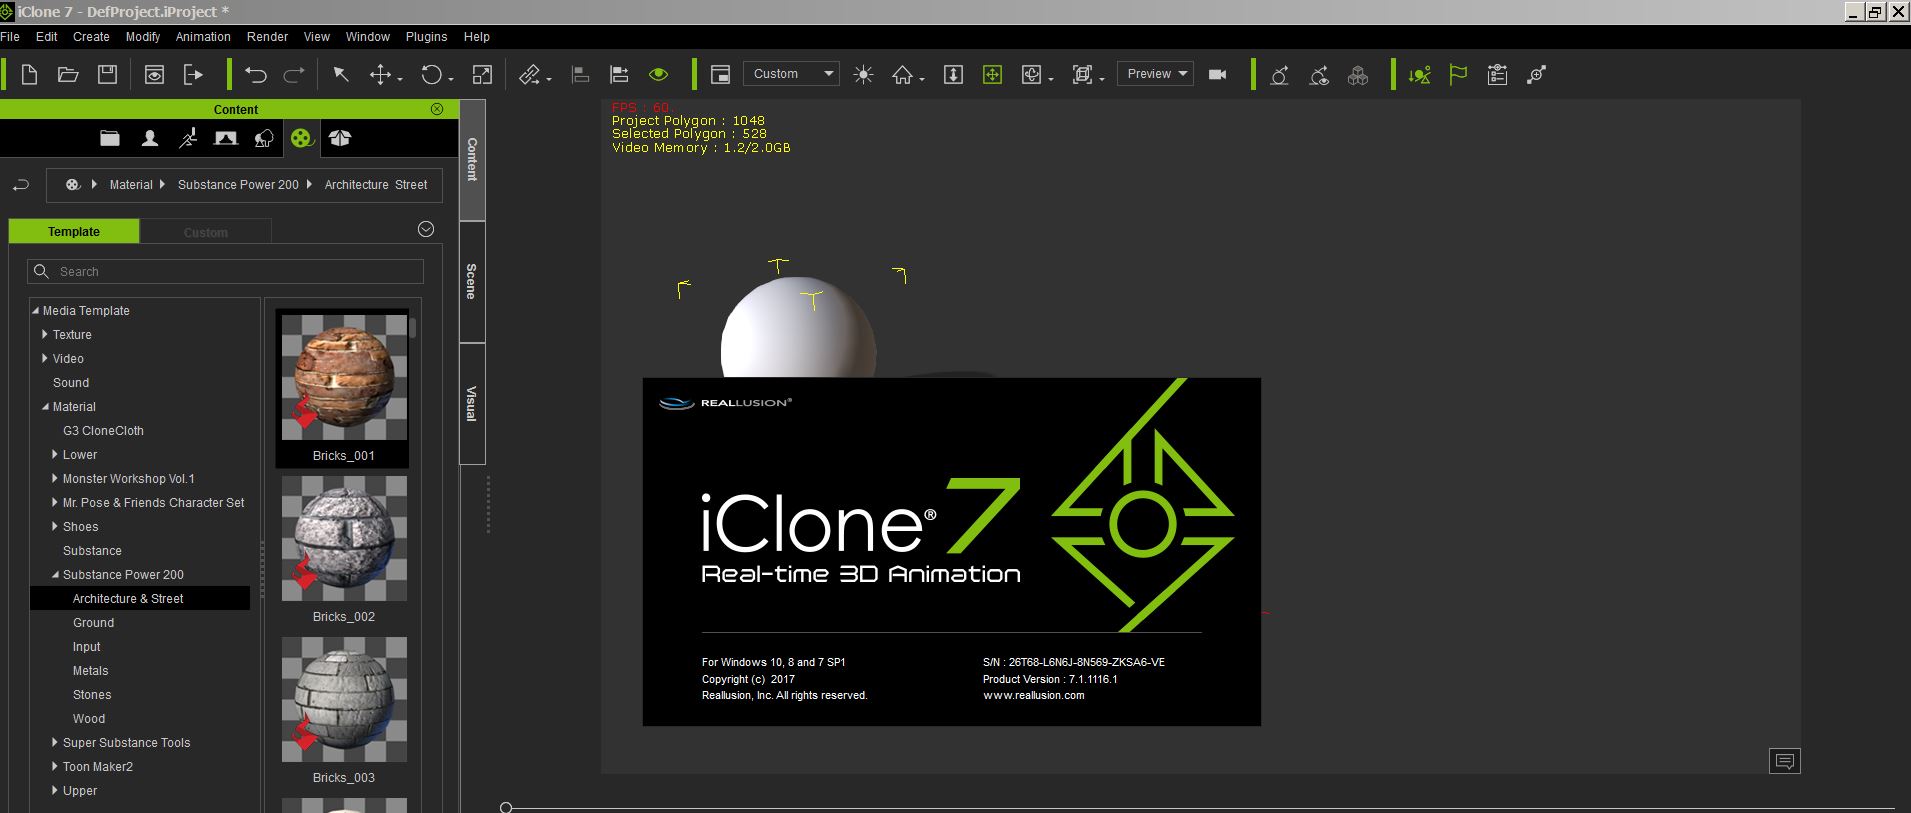1911x813 pixels.
Task: Toggle the green Snap to terrain icon
Action: coord(1419,74)
